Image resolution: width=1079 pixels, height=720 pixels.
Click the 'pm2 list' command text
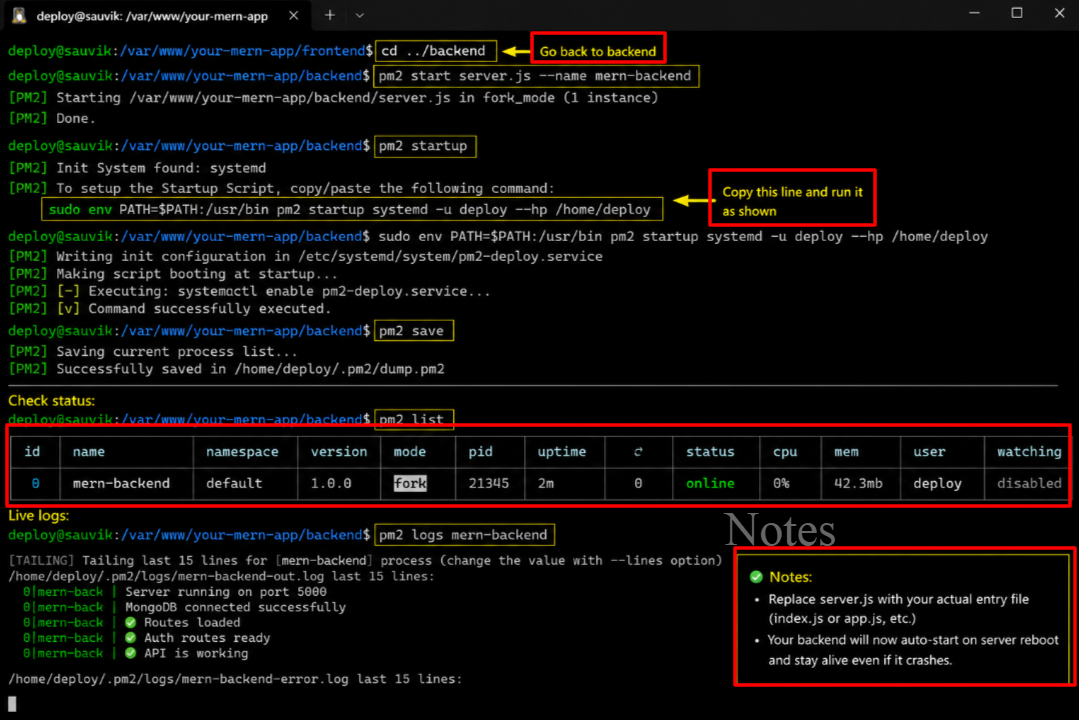[412, 419]
